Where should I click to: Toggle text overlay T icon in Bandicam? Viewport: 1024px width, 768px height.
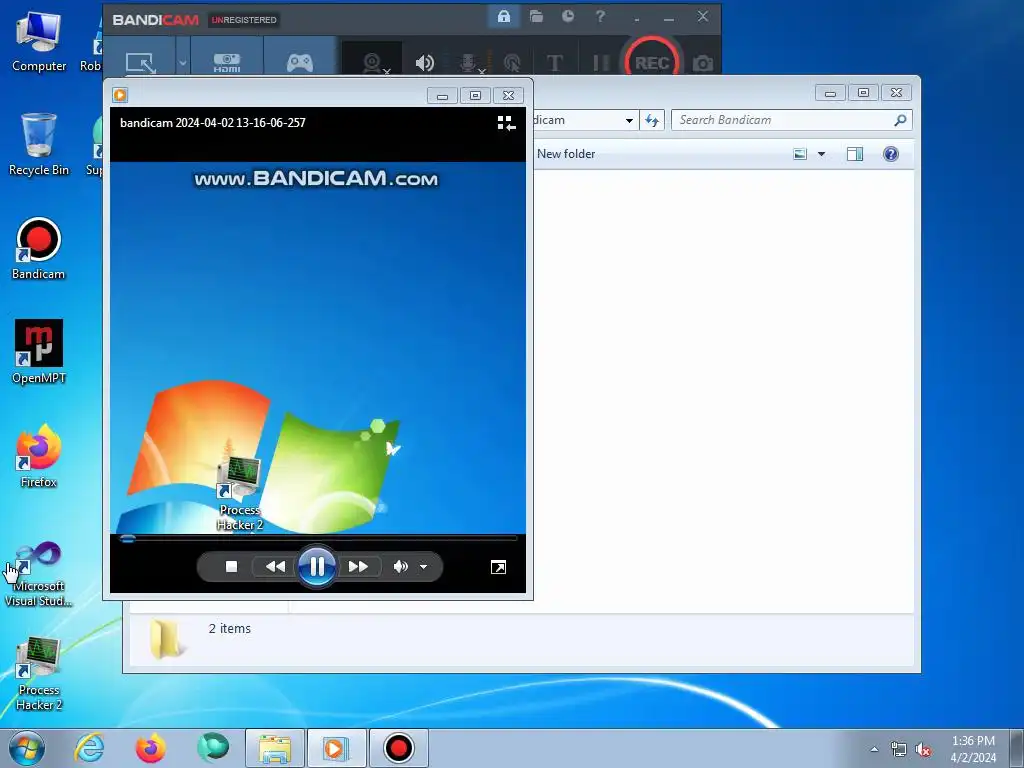pyautogui.click(x=554, y=63)
